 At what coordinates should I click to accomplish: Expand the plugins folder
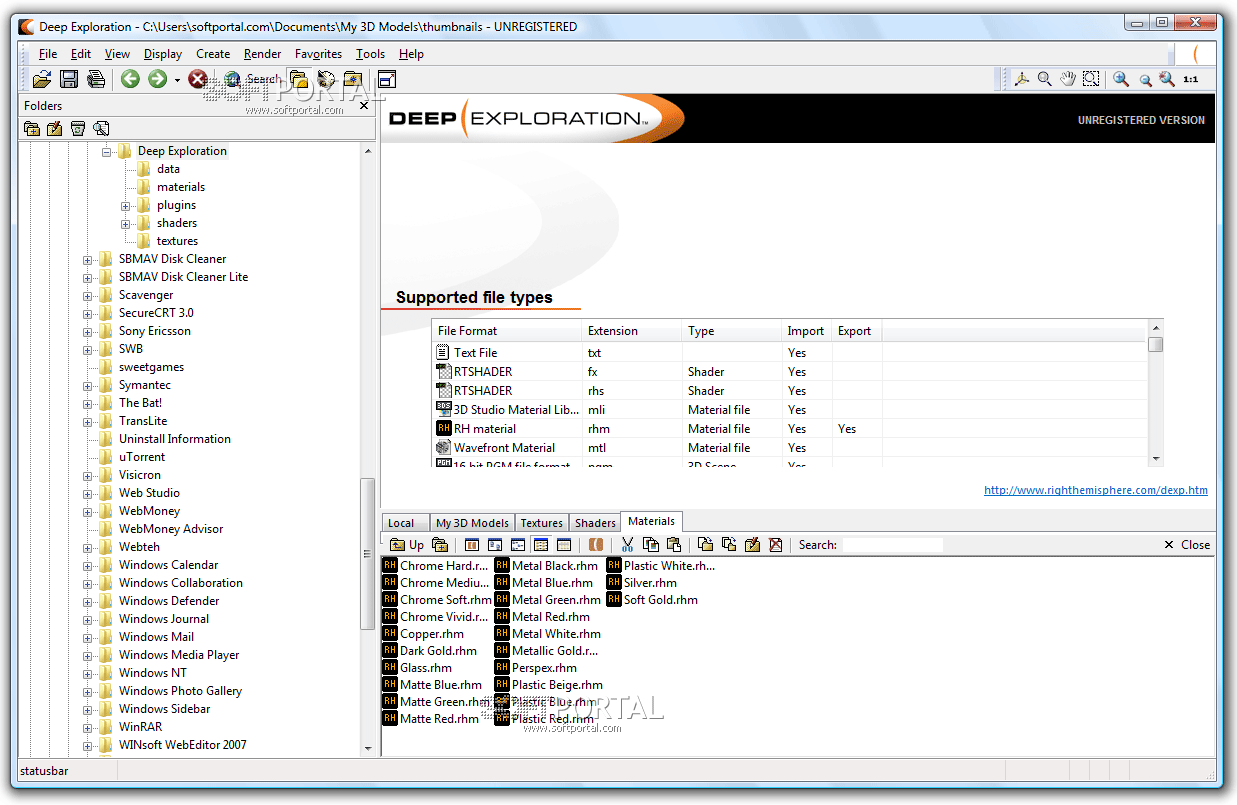coord(126,205)
